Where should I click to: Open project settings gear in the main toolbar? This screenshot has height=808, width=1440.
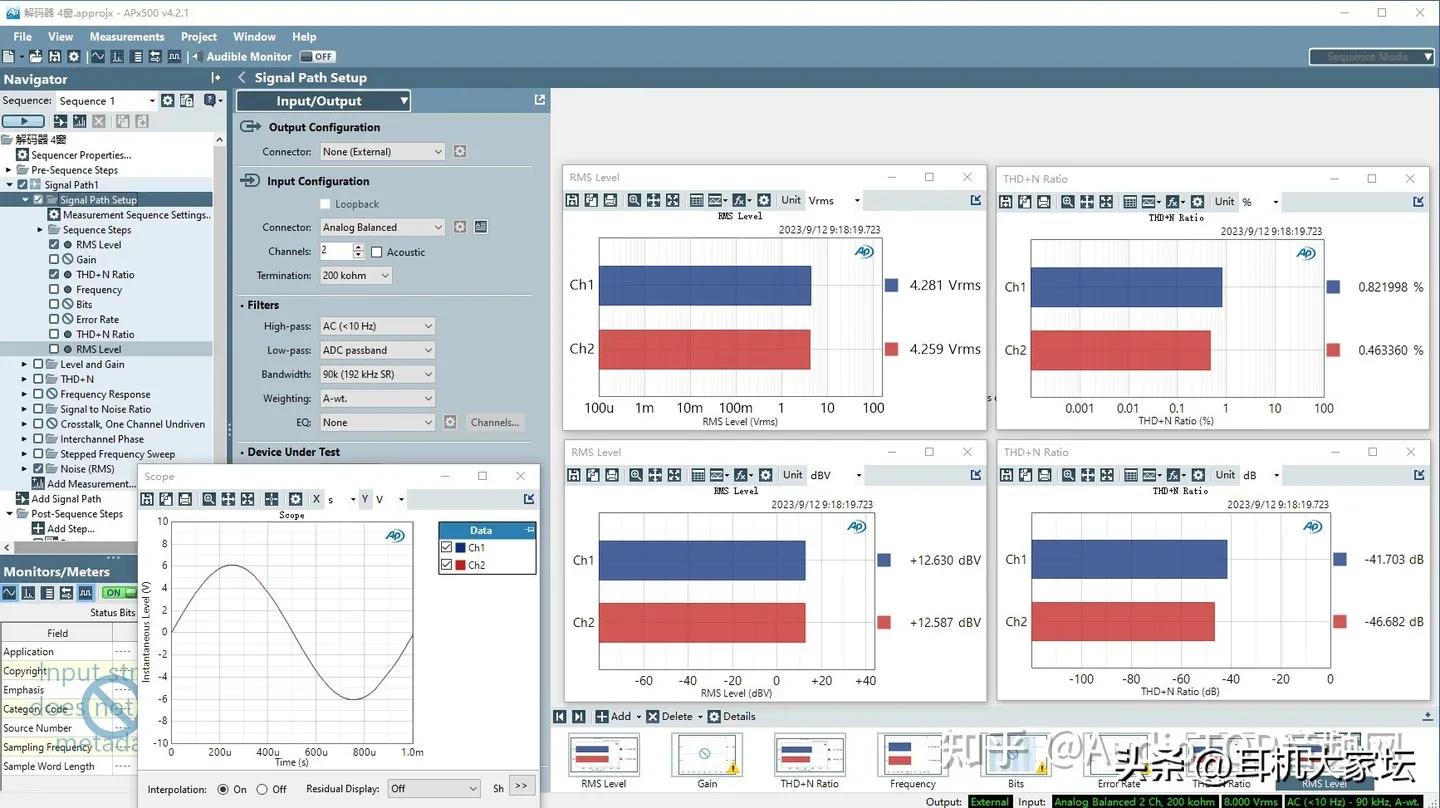click(73, 57)
